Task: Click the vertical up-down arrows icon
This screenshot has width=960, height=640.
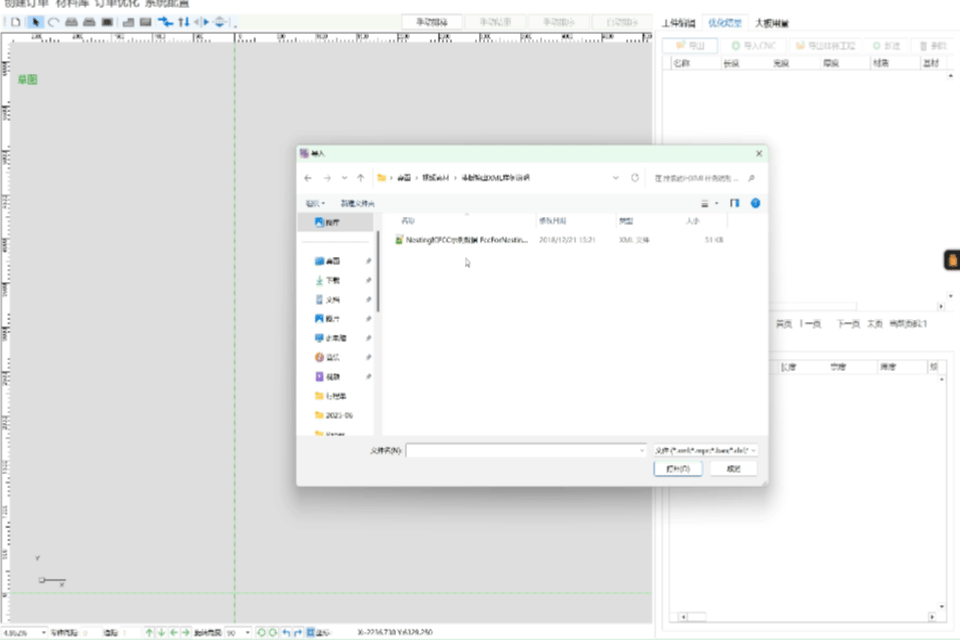Action: [183, 22]
